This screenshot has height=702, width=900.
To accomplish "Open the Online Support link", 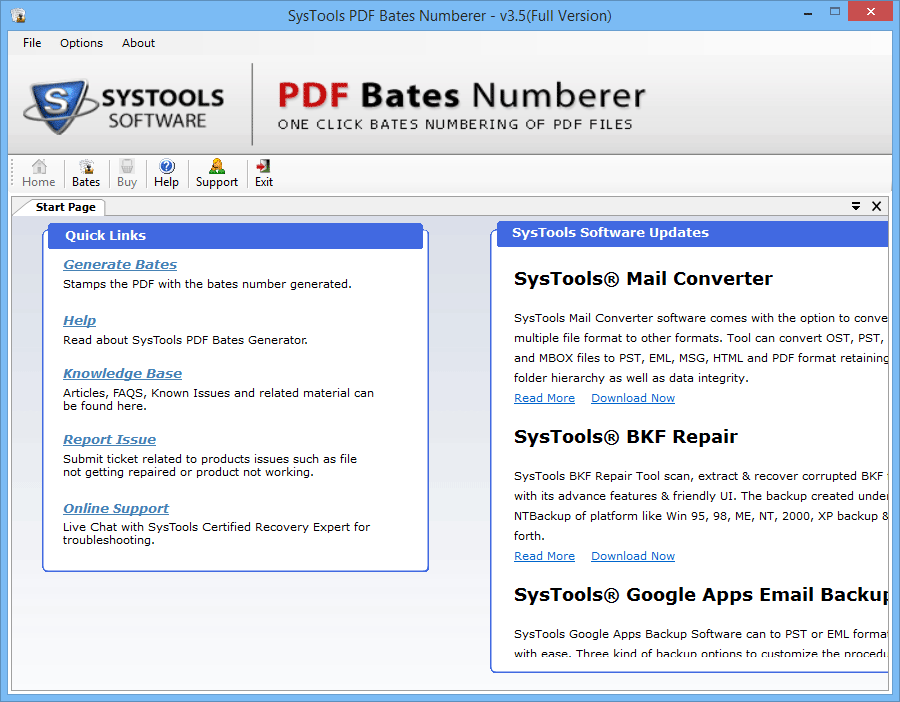I will tap(116, 509).
